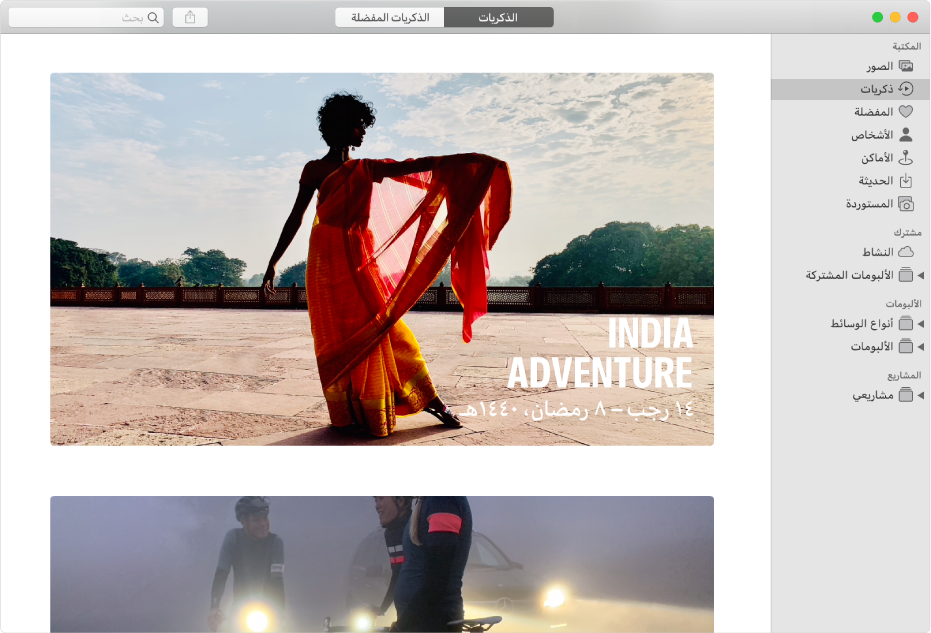Click the date ١٤ رجب – ٨ رمضان text
Image resolution: width=931 pixels, height=633 pixels.
[x=577, y=409]
